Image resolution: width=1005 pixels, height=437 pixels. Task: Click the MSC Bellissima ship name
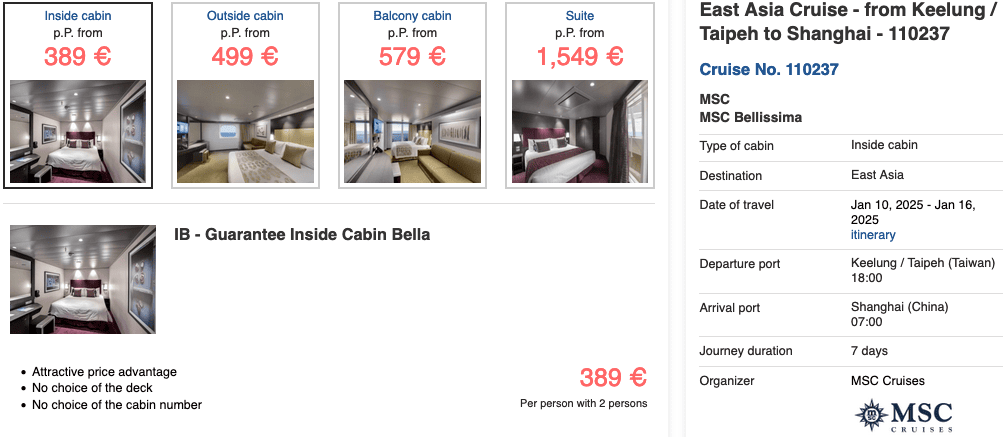click(x=751, y=117)
